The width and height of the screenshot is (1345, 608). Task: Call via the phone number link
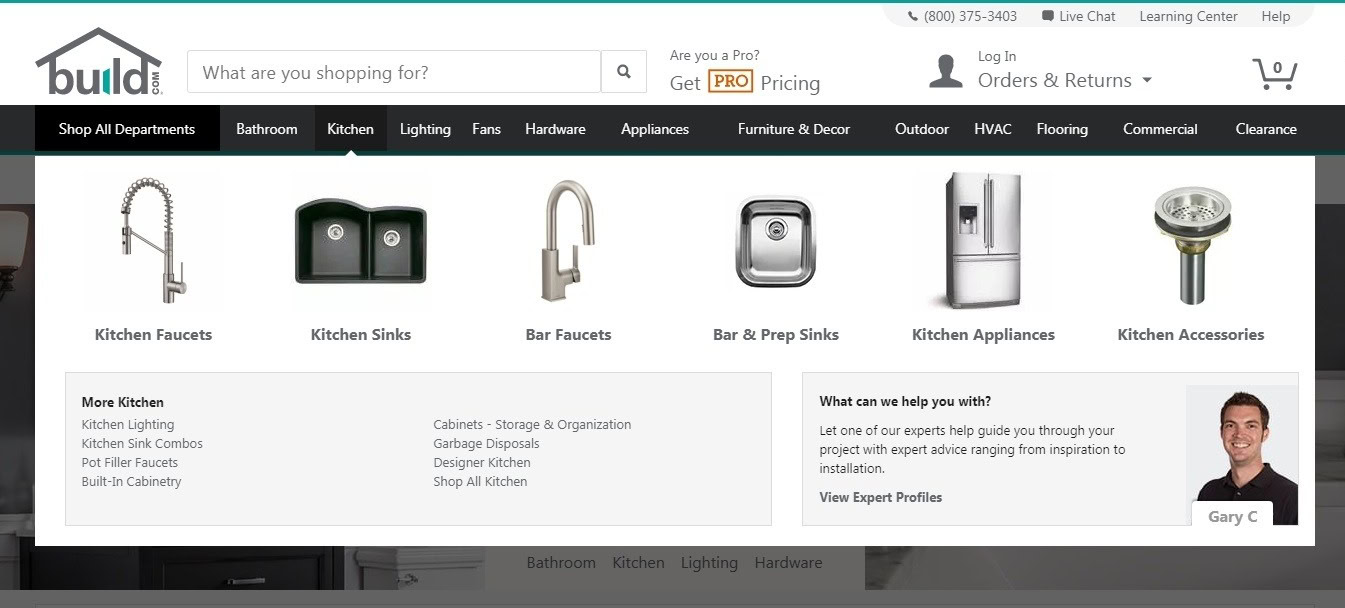coord(962,16)
